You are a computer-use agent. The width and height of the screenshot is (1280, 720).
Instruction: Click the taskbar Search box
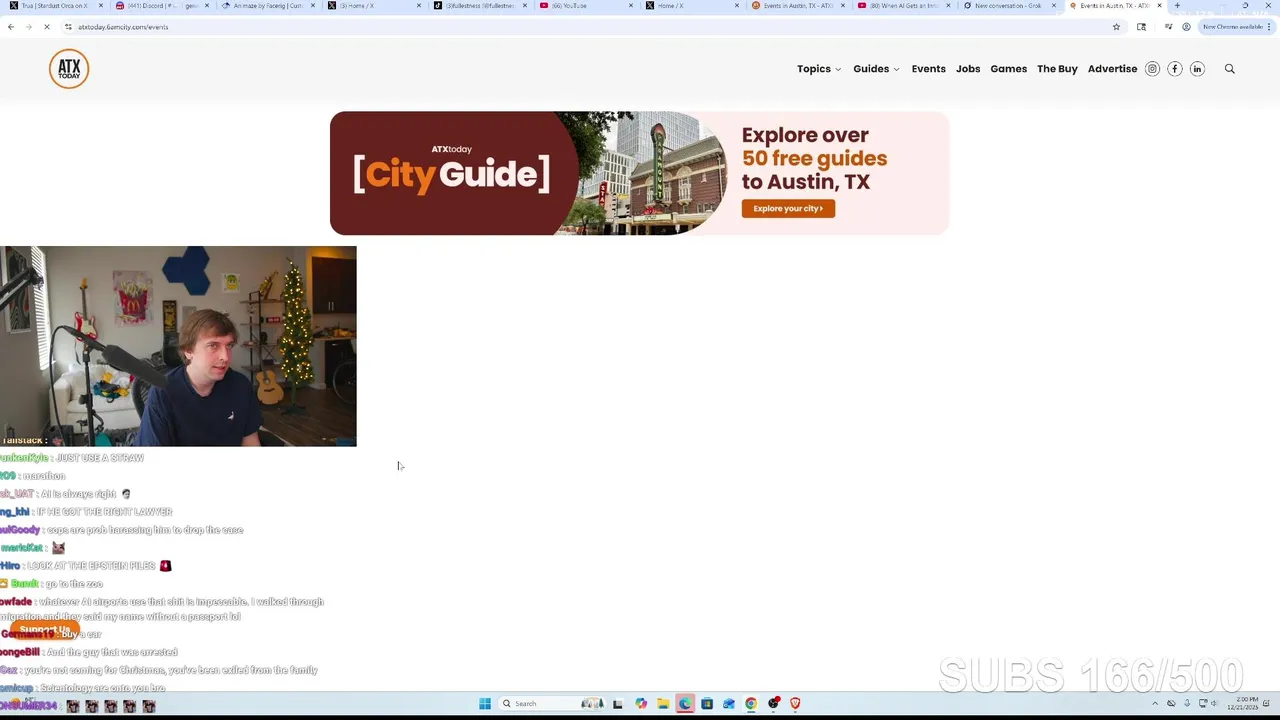pos(552,704)
